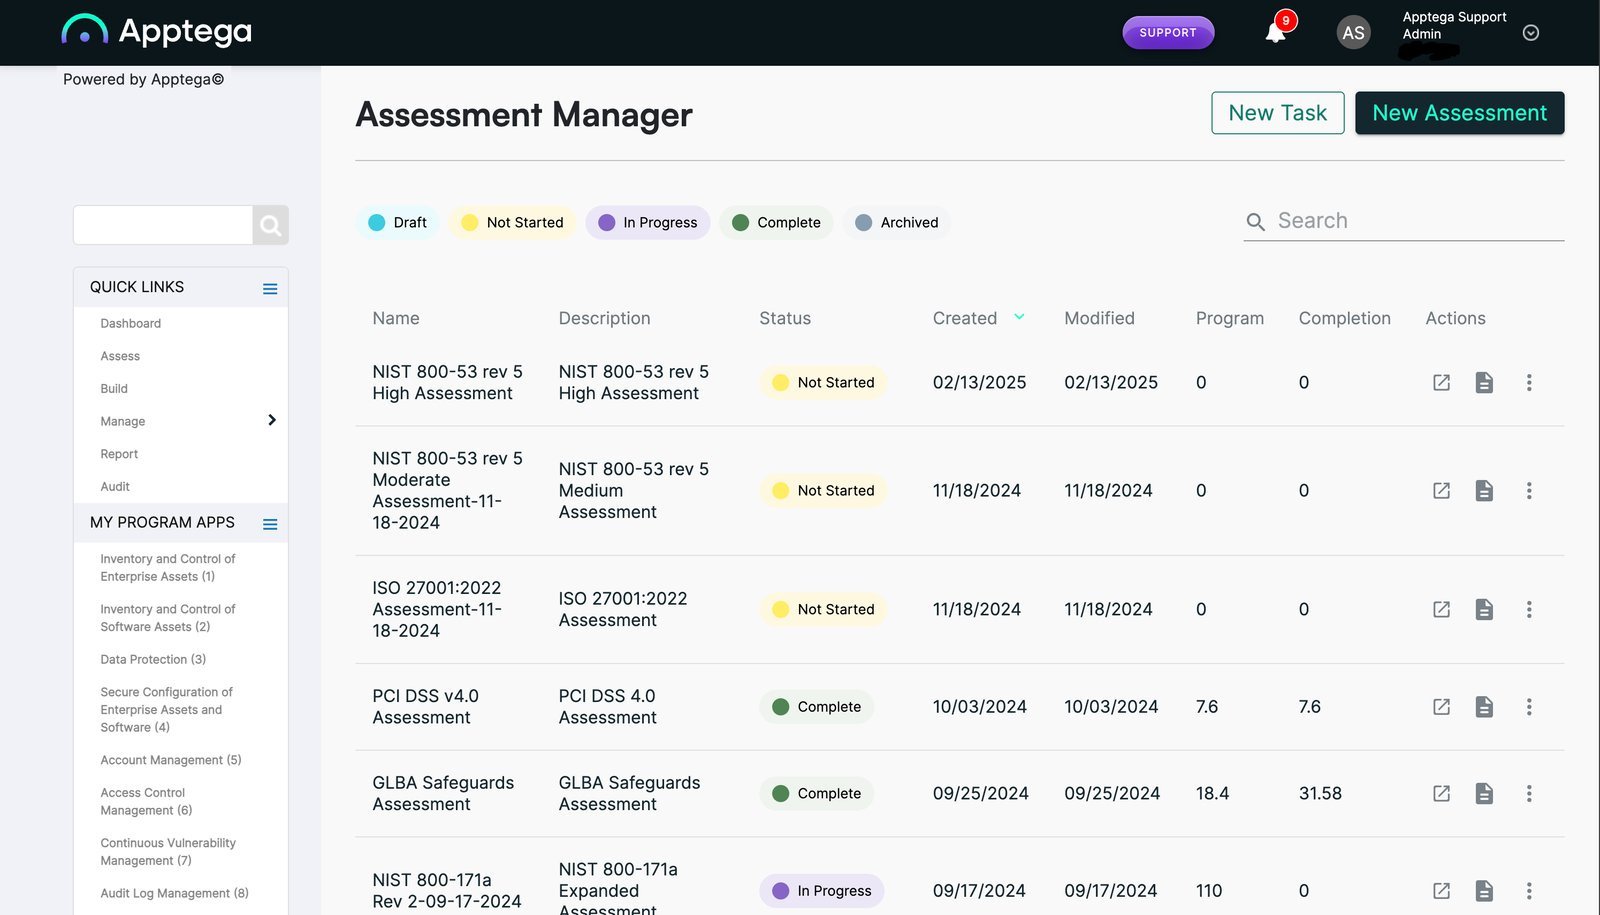Open Secure Configuration of Enterprise Assets (4)
1600x915 pixels.
pos(166,710)
